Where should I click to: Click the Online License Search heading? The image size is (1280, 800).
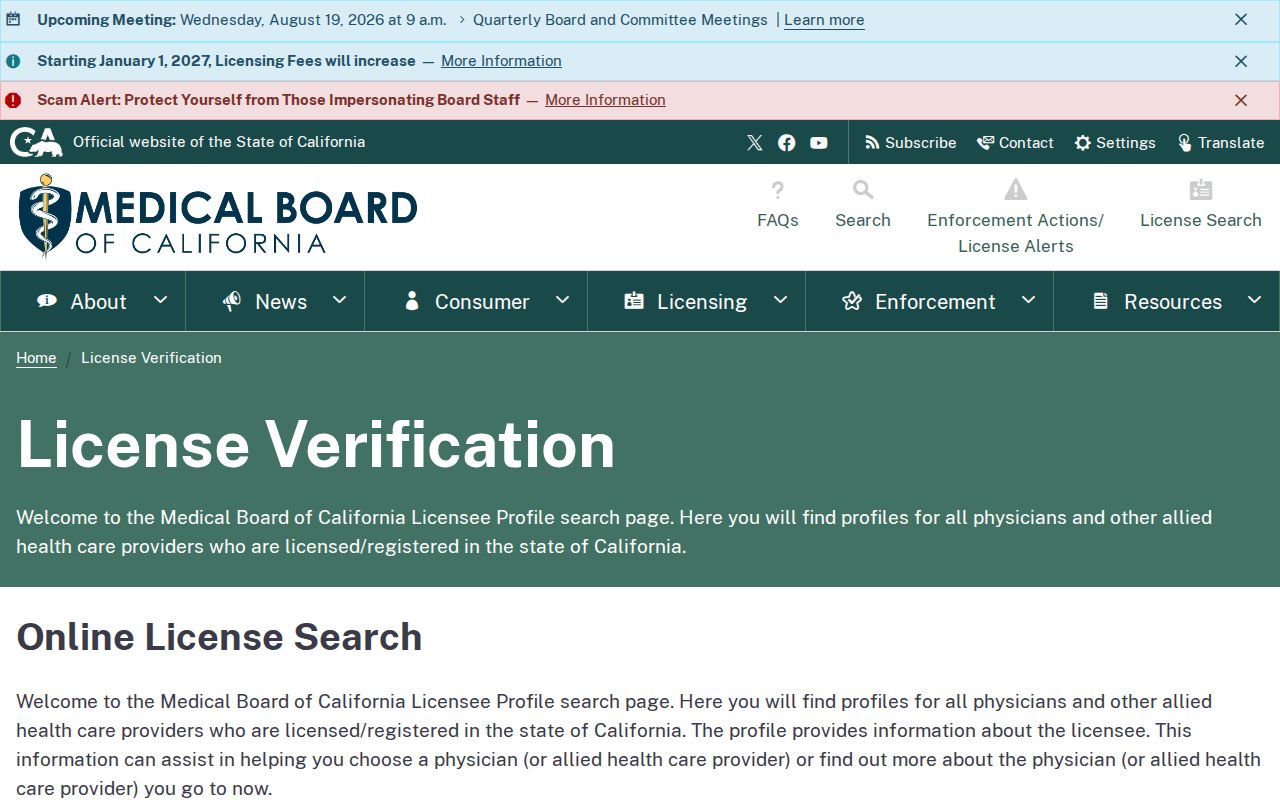coord(219,637)
